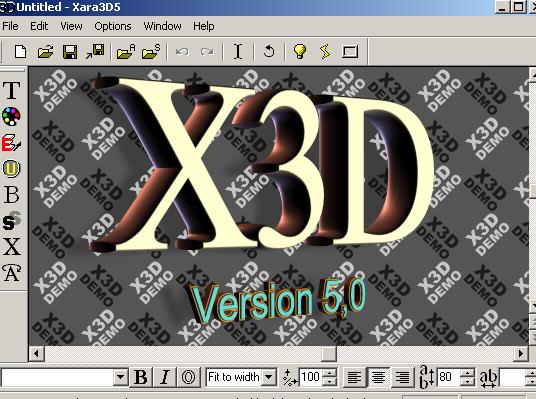
Task: Click the line spacing field showing 80
Action: pyautogui.click(x=448, y=377)
